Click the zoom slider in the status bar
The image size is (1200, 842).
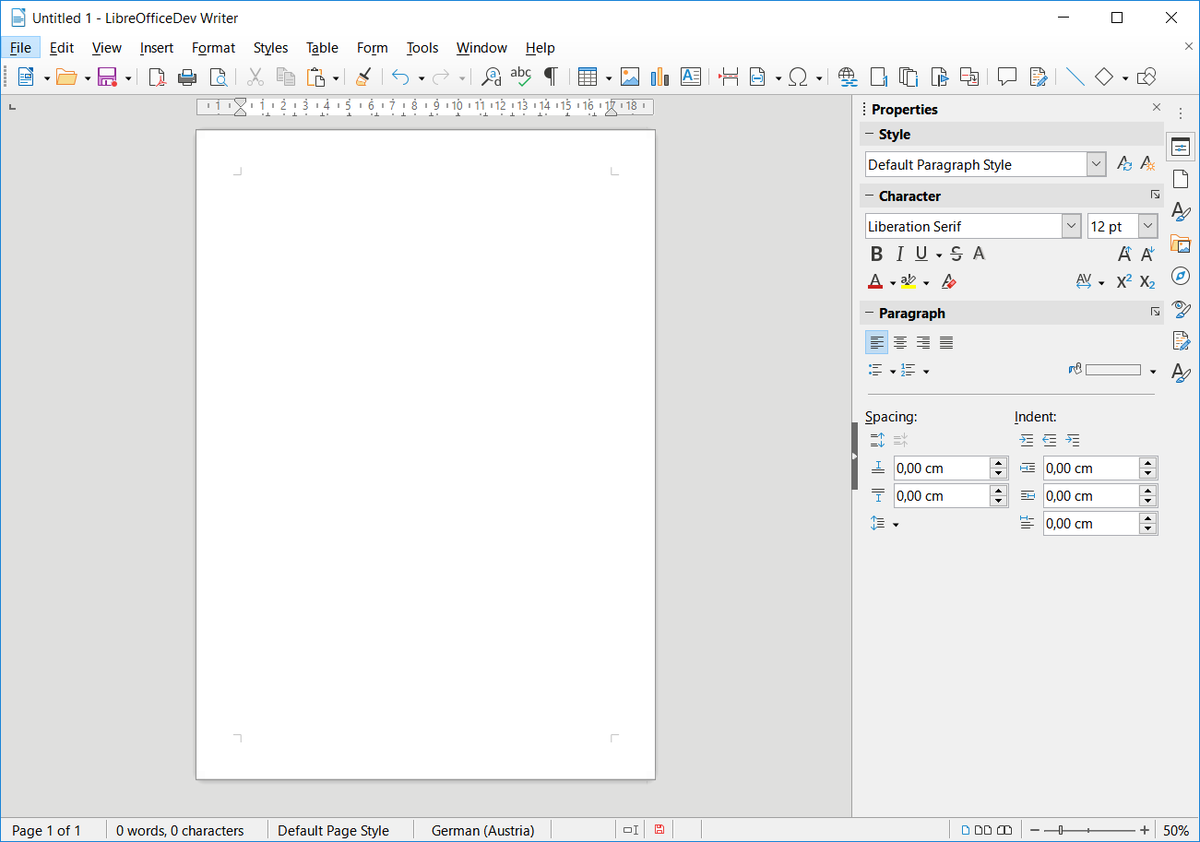[x=1088, y=830]
